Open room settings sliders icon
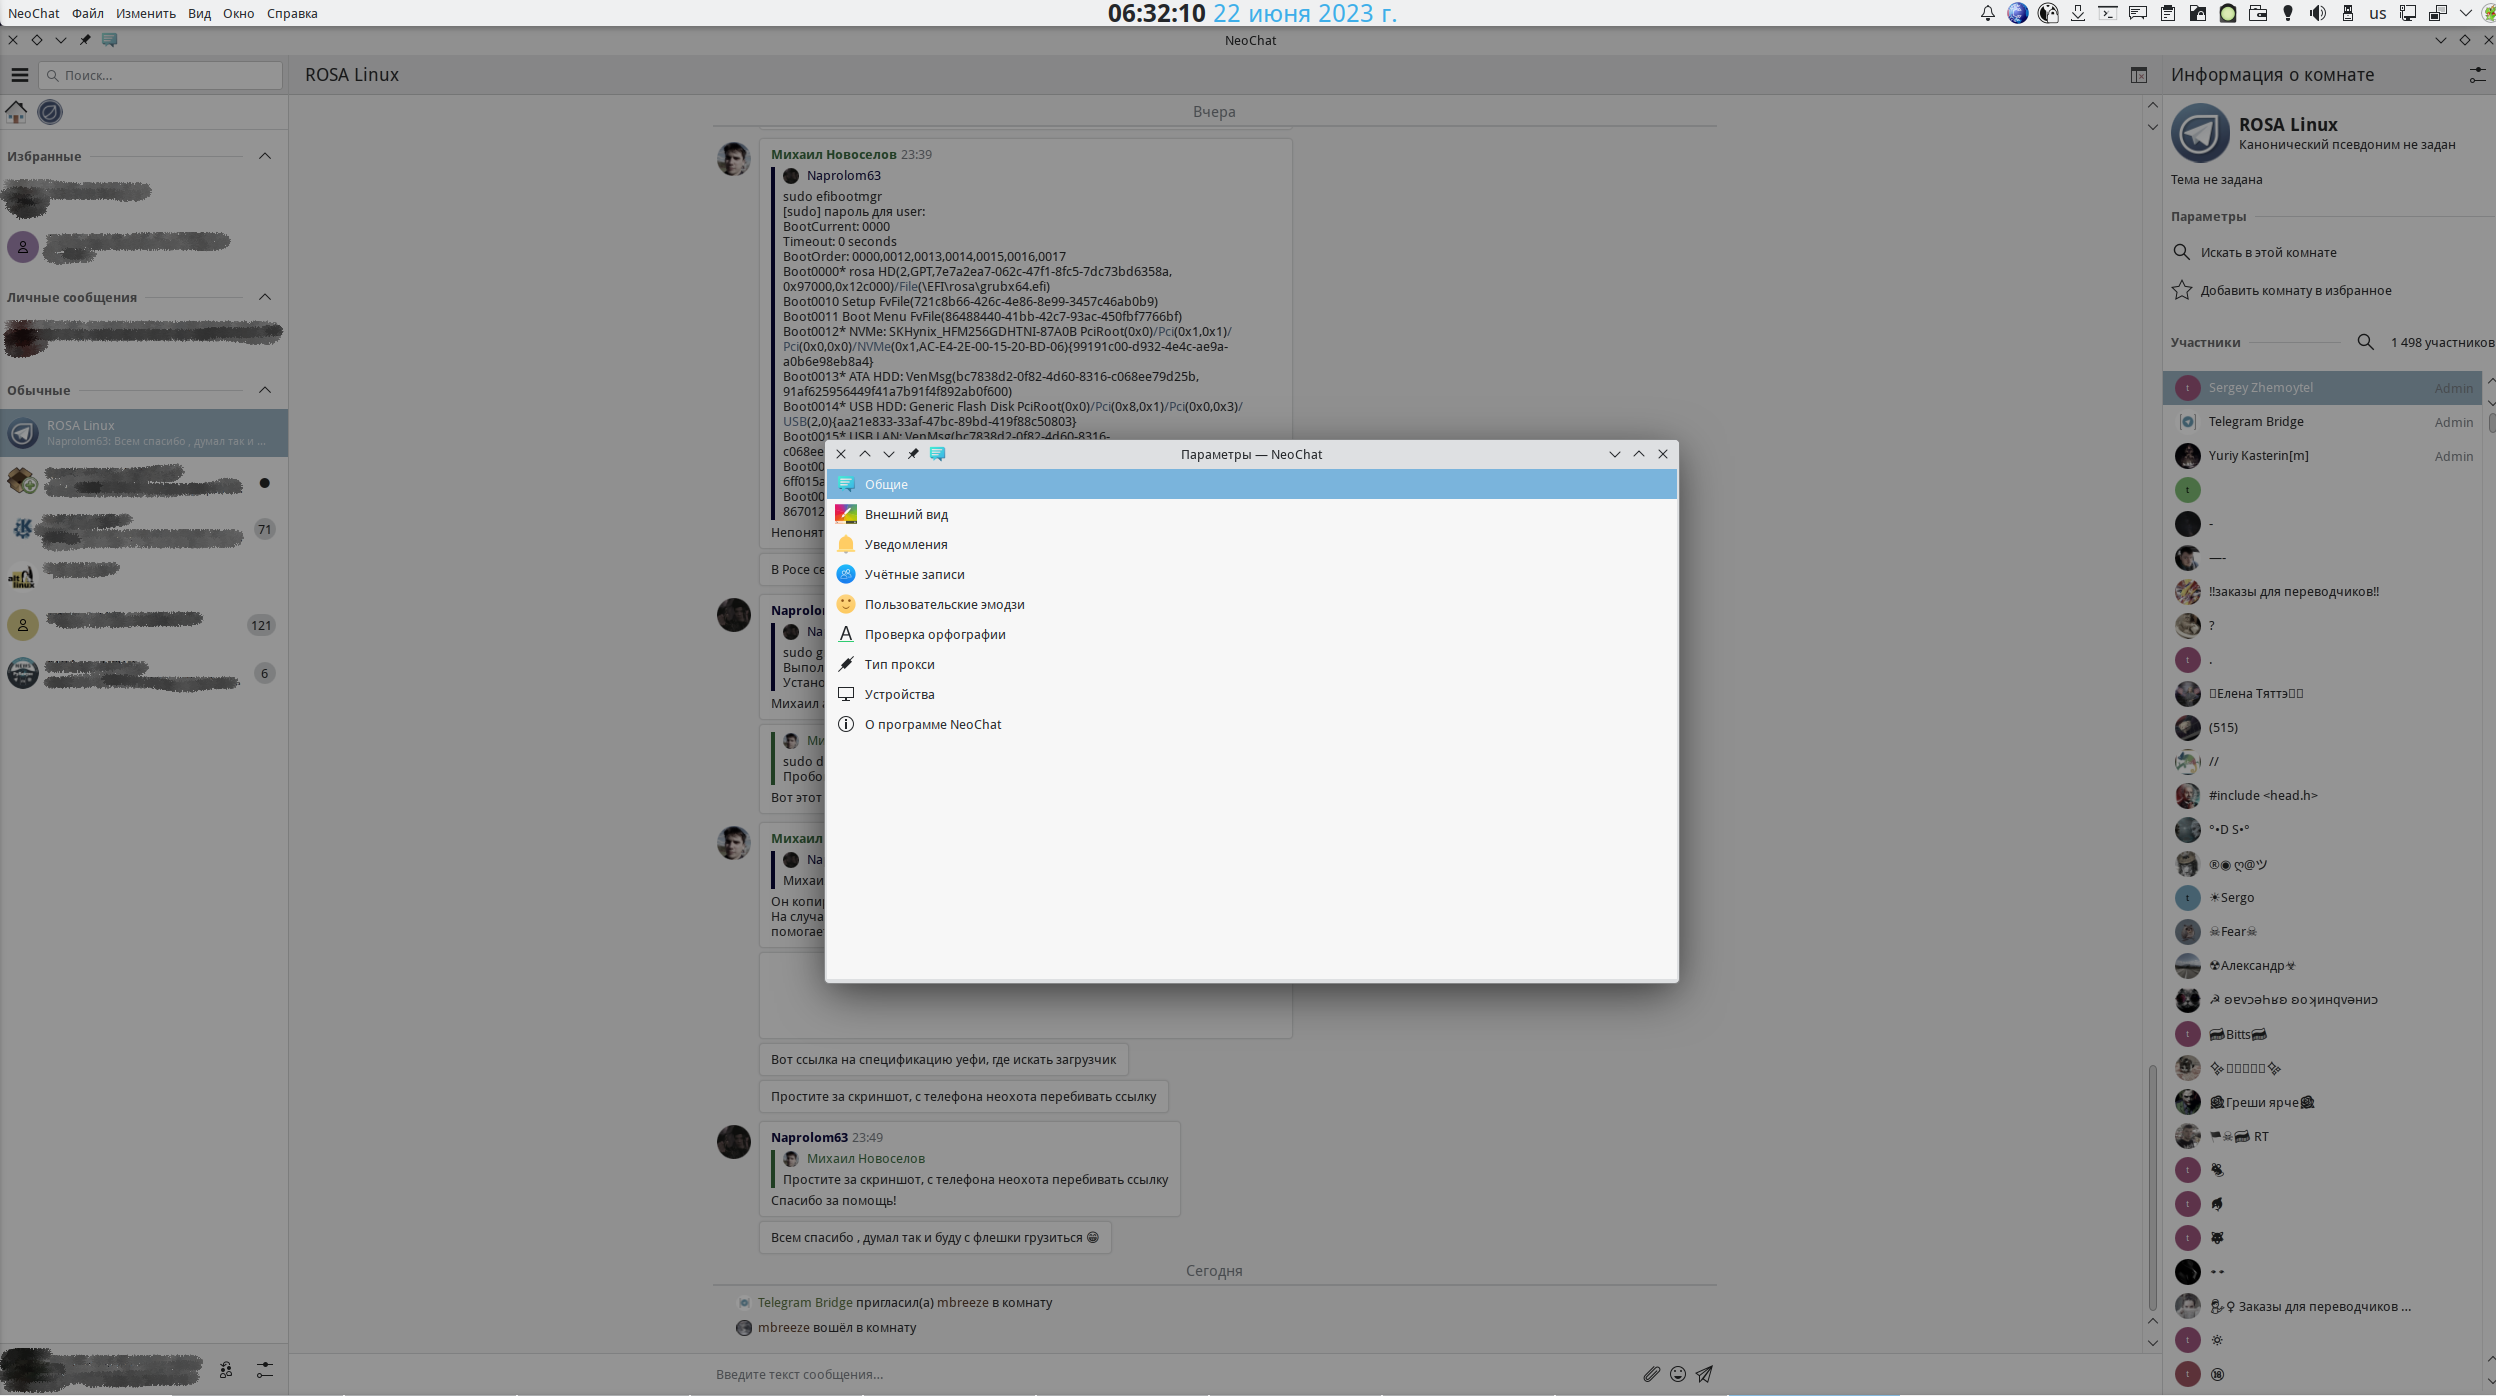 pyautogui.click(x=2477, y=75)
